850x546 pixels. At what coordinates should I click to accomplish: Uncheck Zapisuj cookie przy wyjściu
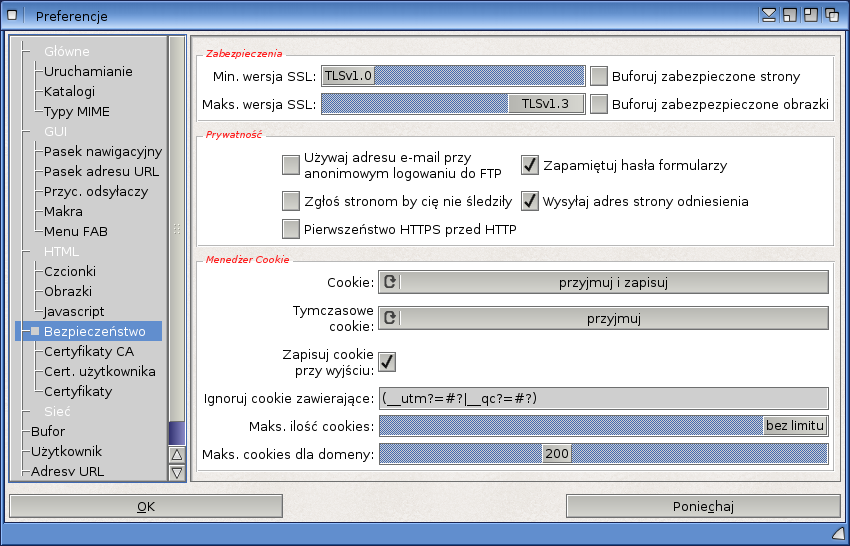pos(387,362)
